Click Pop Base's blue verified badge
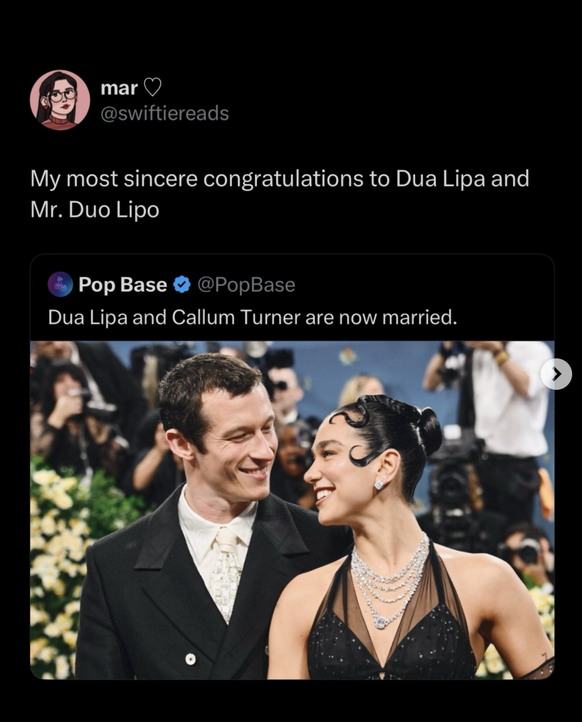 click(182, 285)
